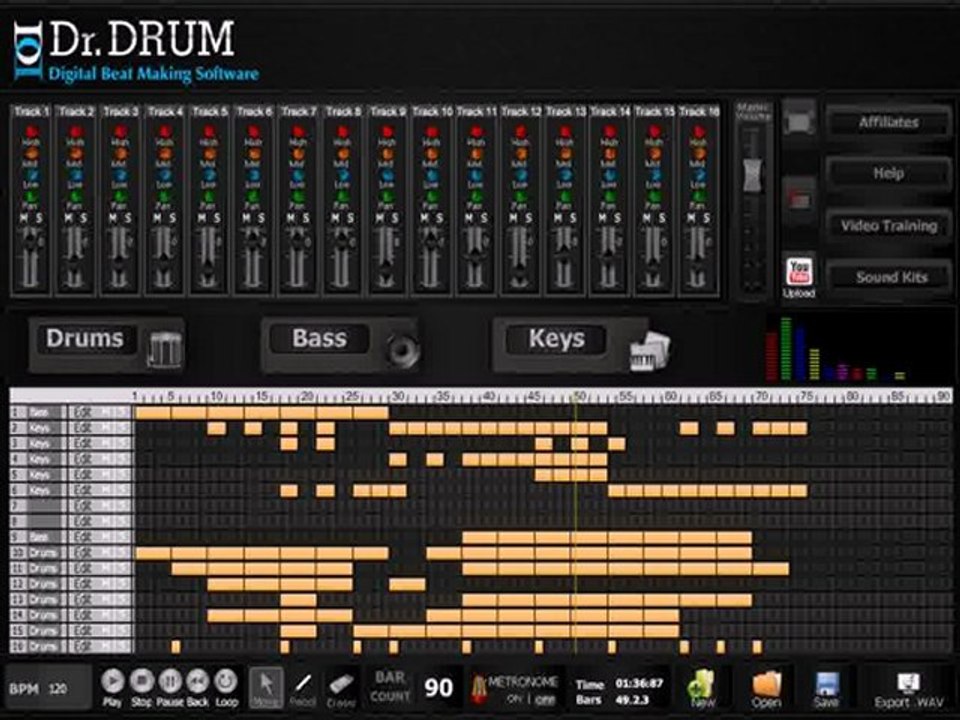960x720 pixels.
Task: Click the Help button
Action: click(x=888, y=174)
